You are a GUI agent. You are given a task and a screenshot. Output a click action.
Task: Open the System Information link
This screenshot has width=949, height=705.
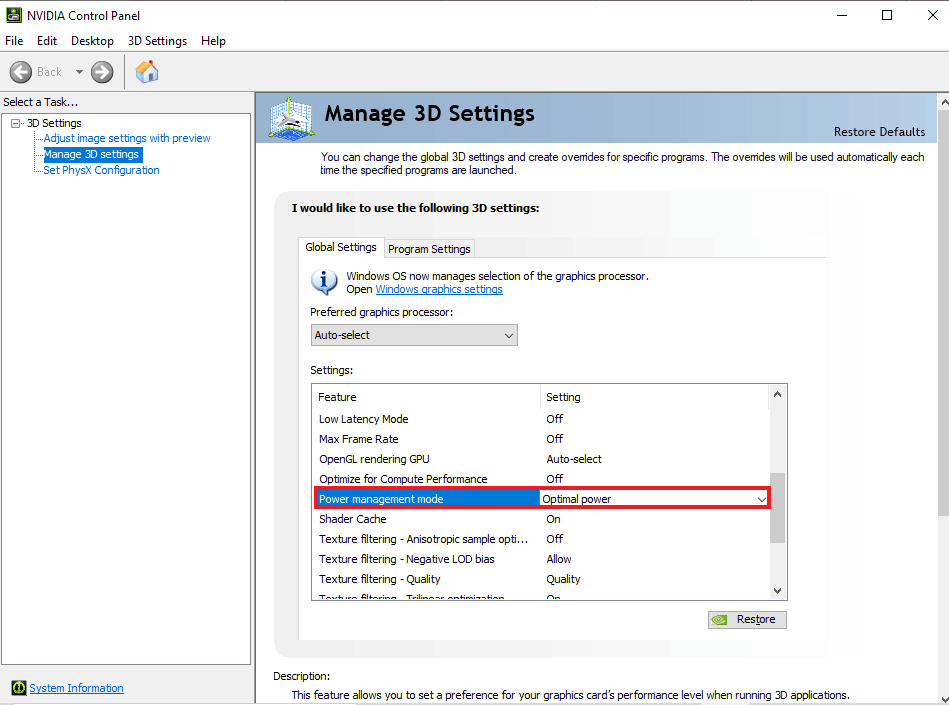(x=76, y=687)
